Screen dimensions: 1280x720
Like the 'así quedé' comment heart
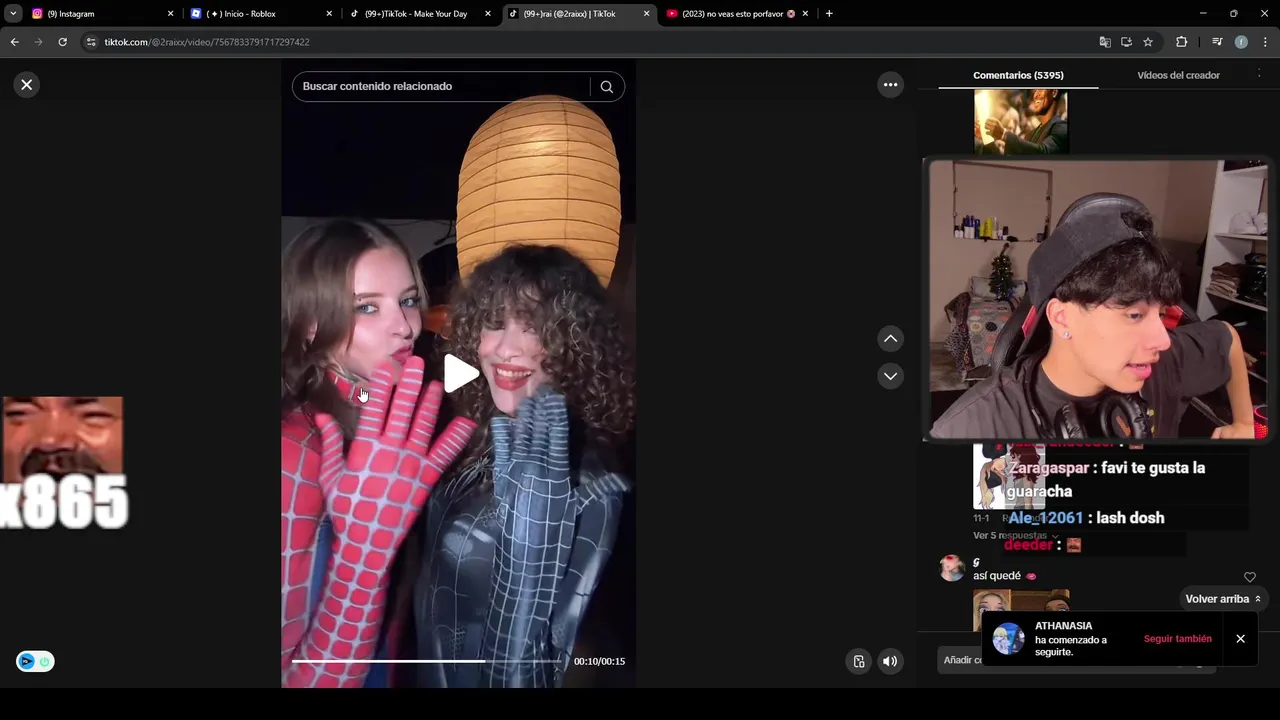pyautogui.click(x=1249, y=577)
